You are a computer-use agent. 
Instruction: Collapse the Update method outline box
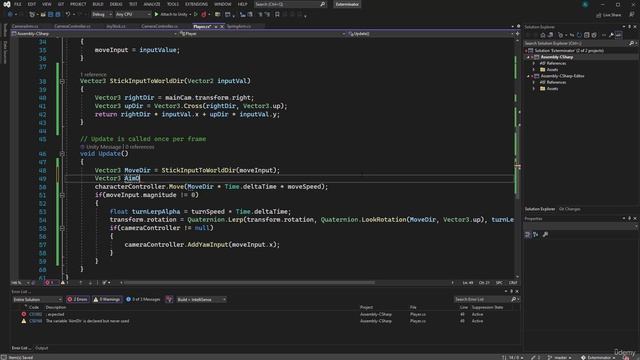click(62, 154)
